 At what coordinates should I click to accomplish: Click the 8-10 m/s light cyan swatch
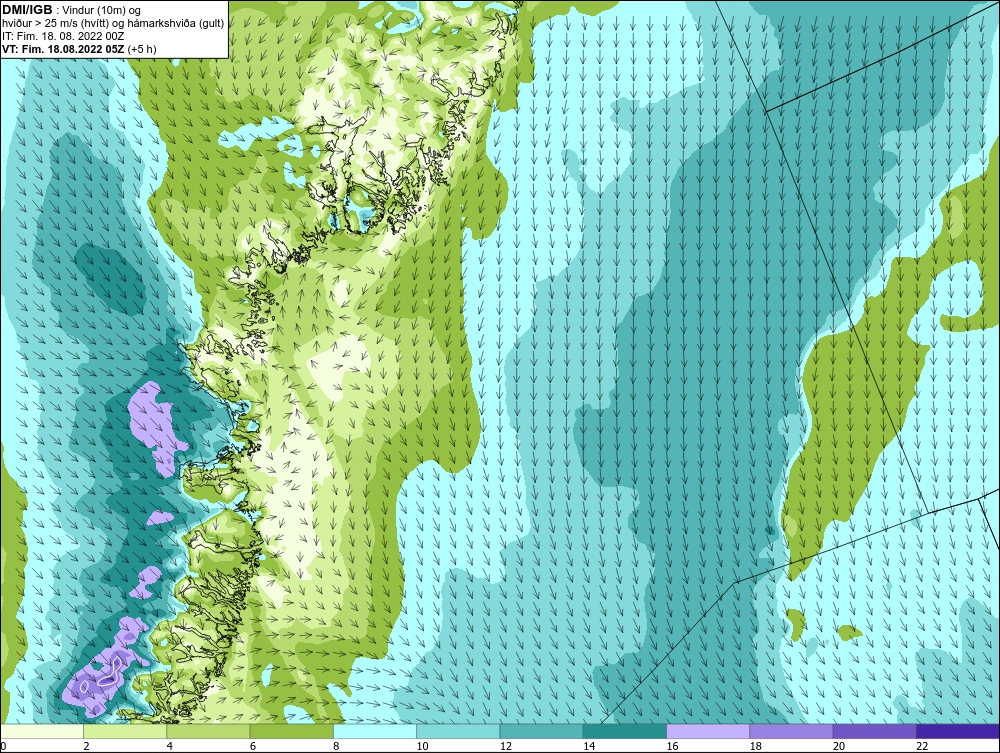pos(375,731)
